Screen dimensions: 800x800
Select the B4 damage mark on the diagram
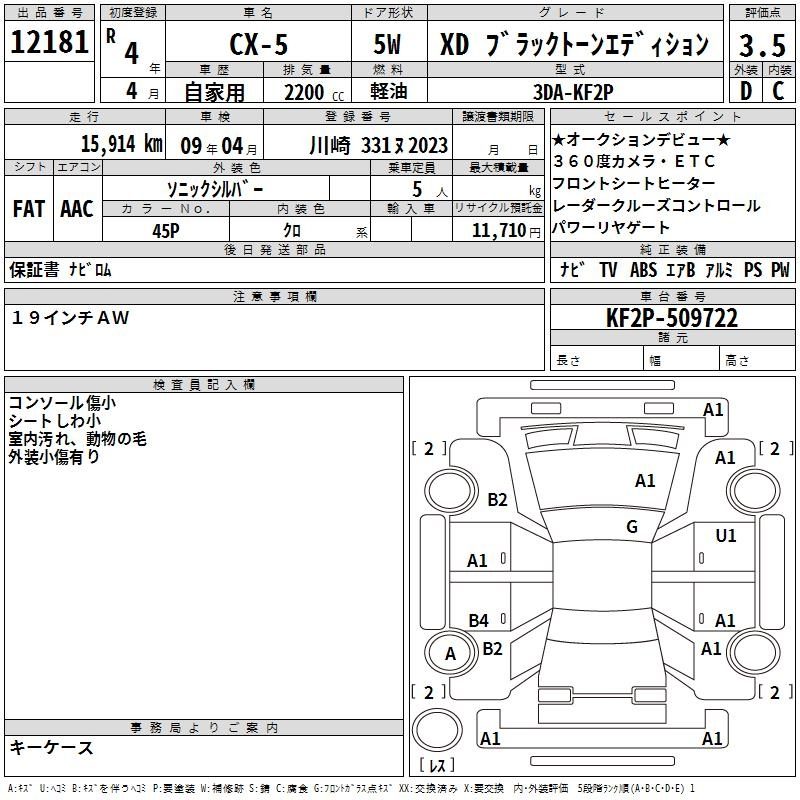(x=478, y=620)
